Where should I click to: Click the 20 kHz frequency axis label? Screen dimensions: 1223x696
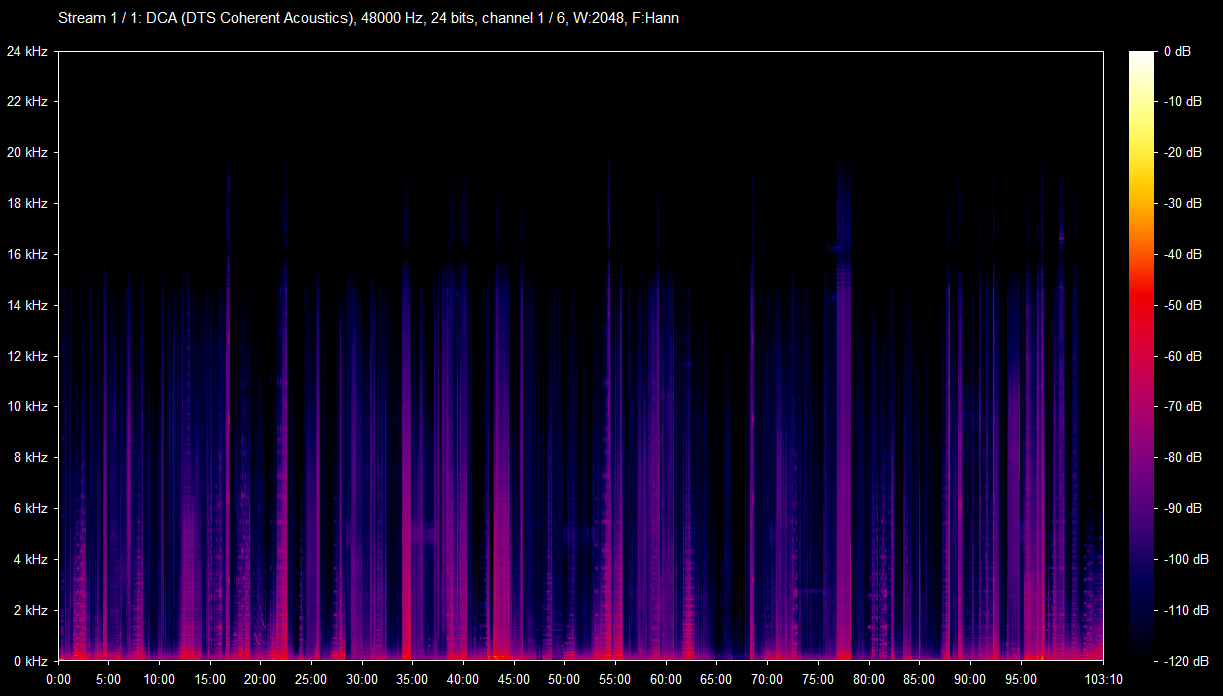27,153
